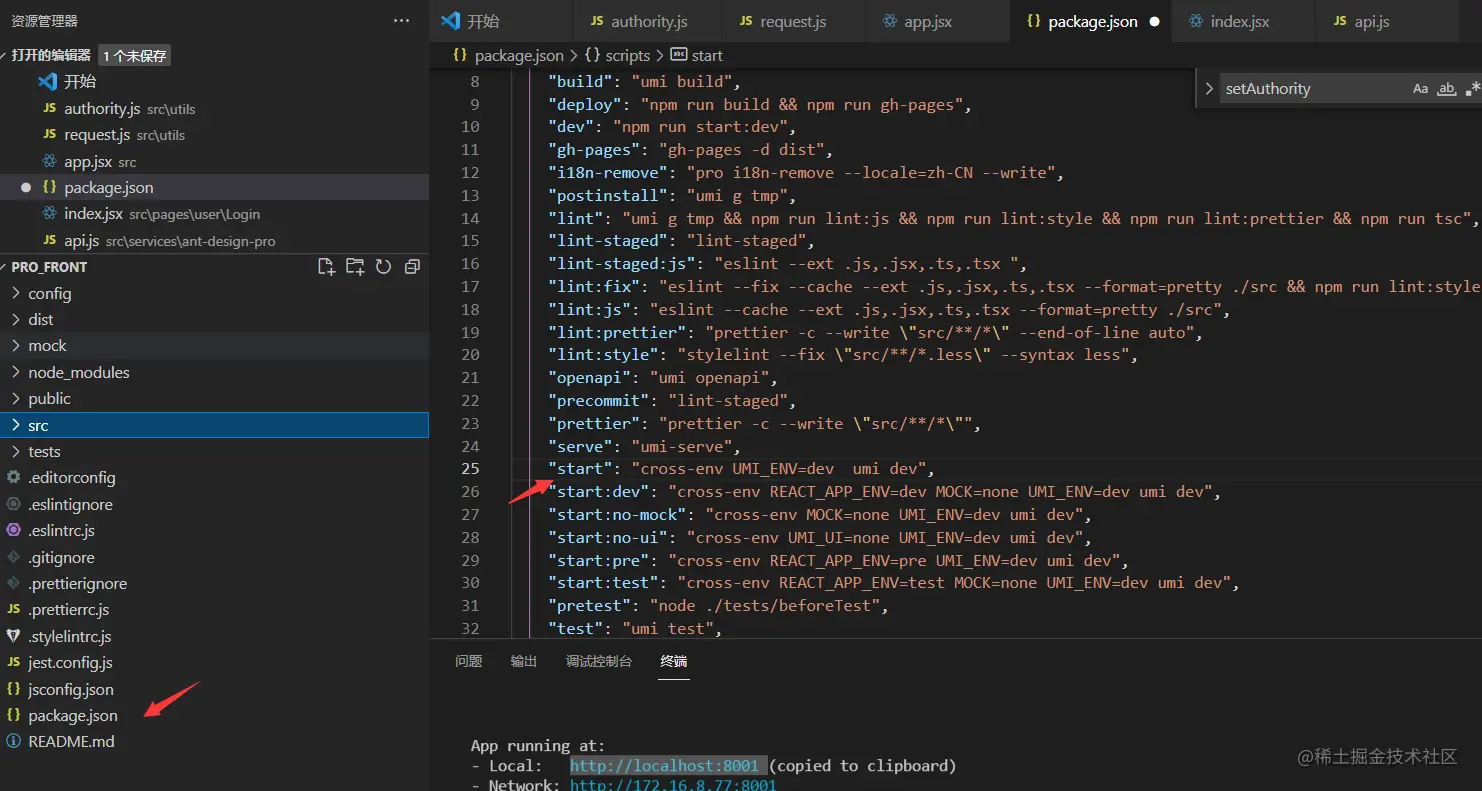Open the explorer more actions ellipsis menu
Image resolution: width=1482 pixels, height=791 pixels.
(x=401, y=20)
